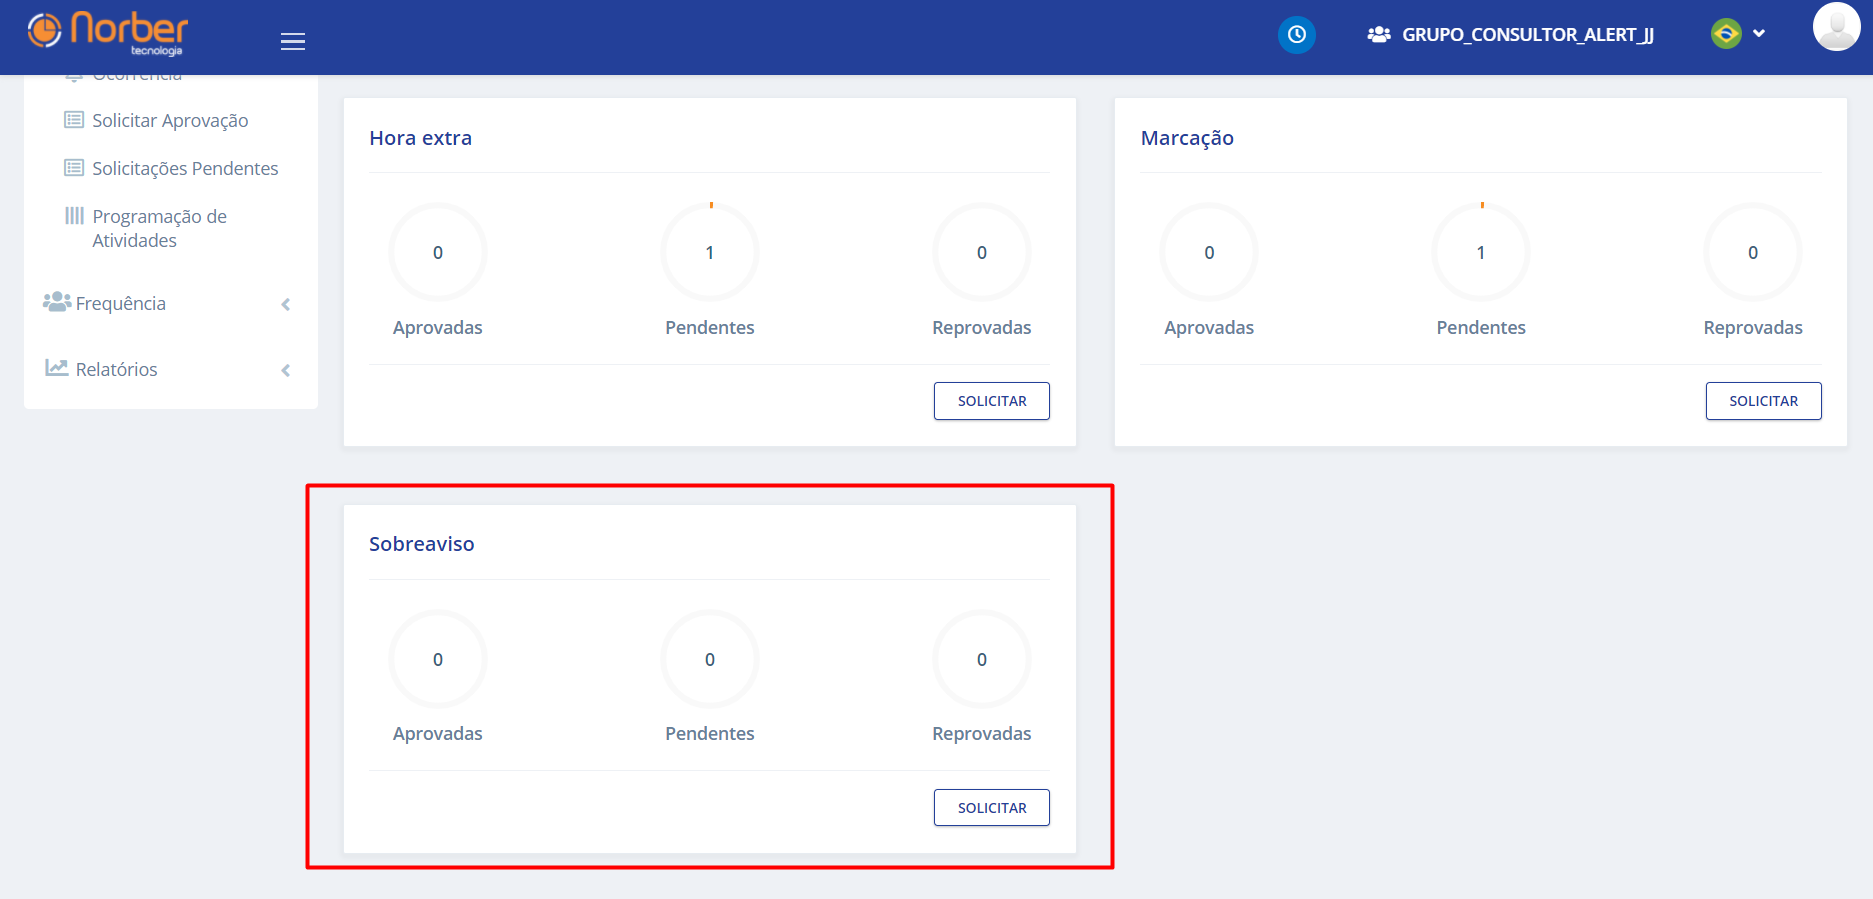Click Hora extra Pendentes circular progress indicator
Screen dimensions: 1873x899
[x=710, y=252]
